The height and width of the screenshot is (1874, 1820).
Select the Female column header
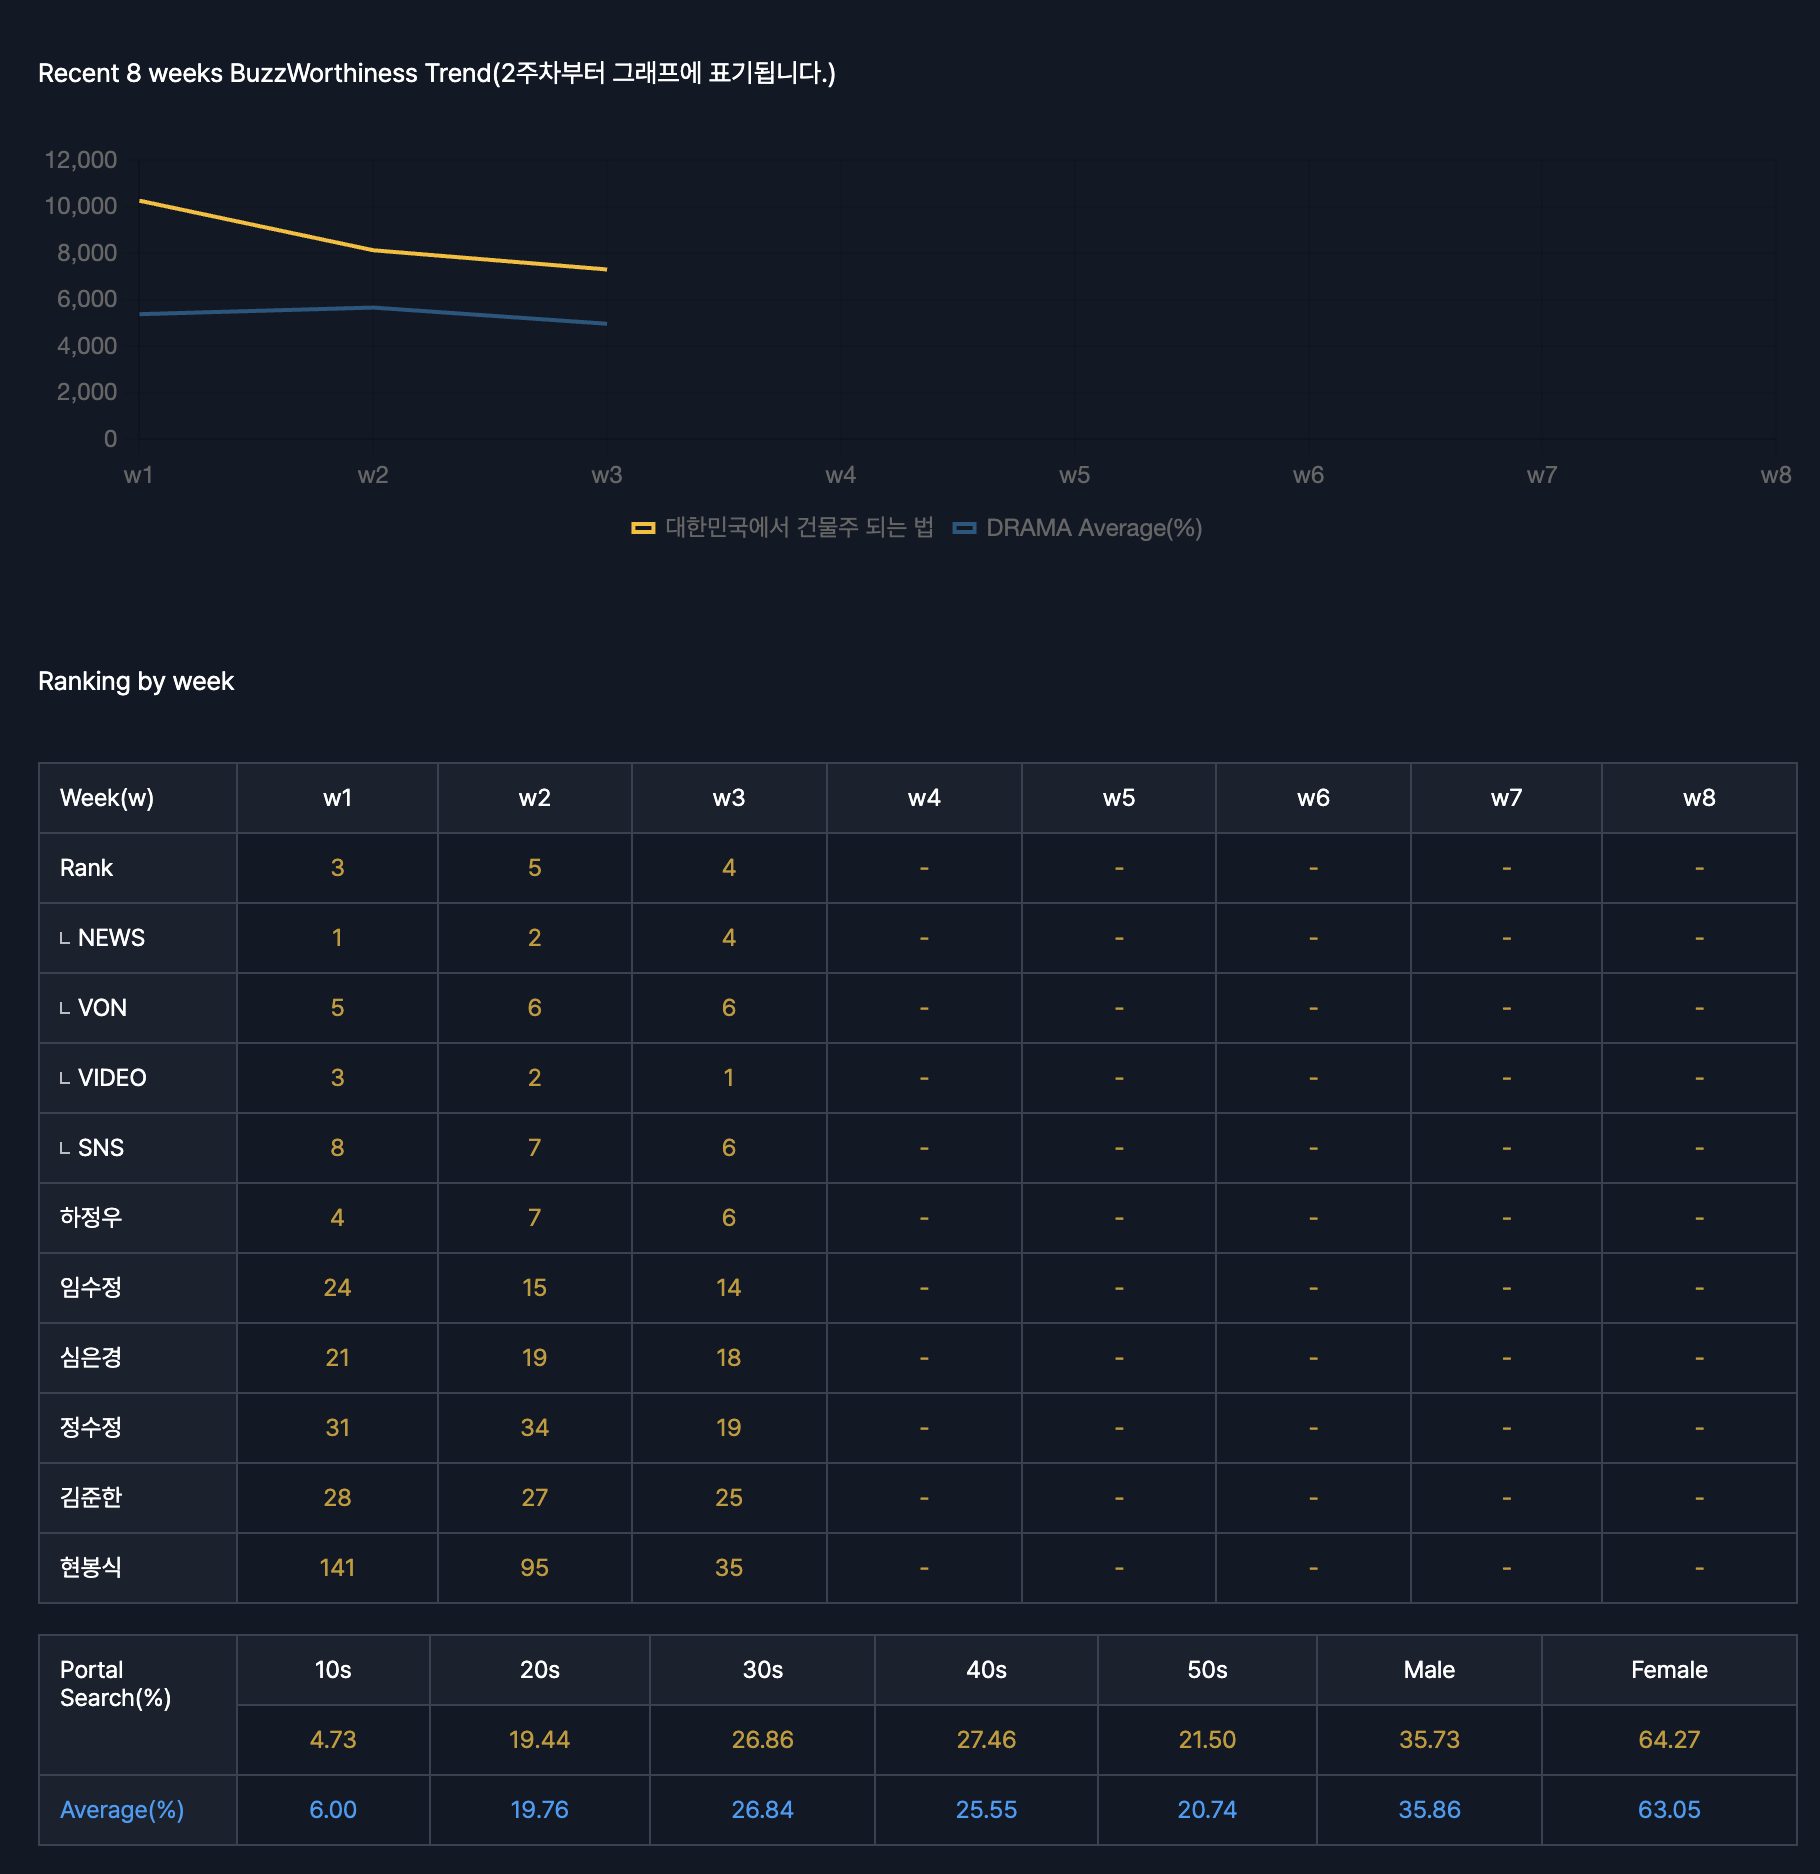pos(1668,1670)
